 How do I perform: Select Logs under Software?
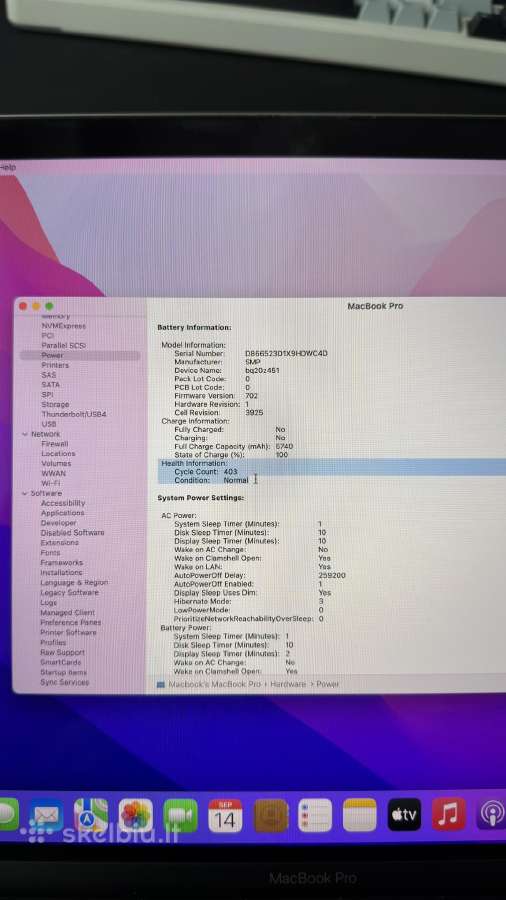(49, 602)
